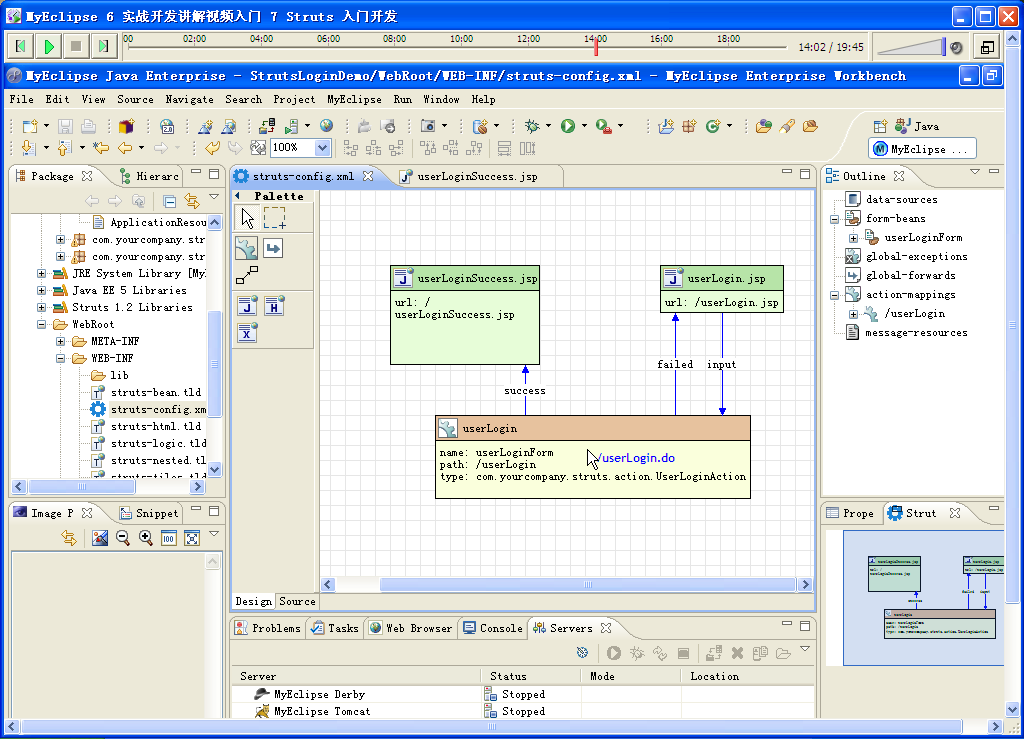Image resolution: width=1024 pixels, height=739 pixels.
Task: Select the Palette X page tool
Action: pyautogui.click(x=247, y=333)
